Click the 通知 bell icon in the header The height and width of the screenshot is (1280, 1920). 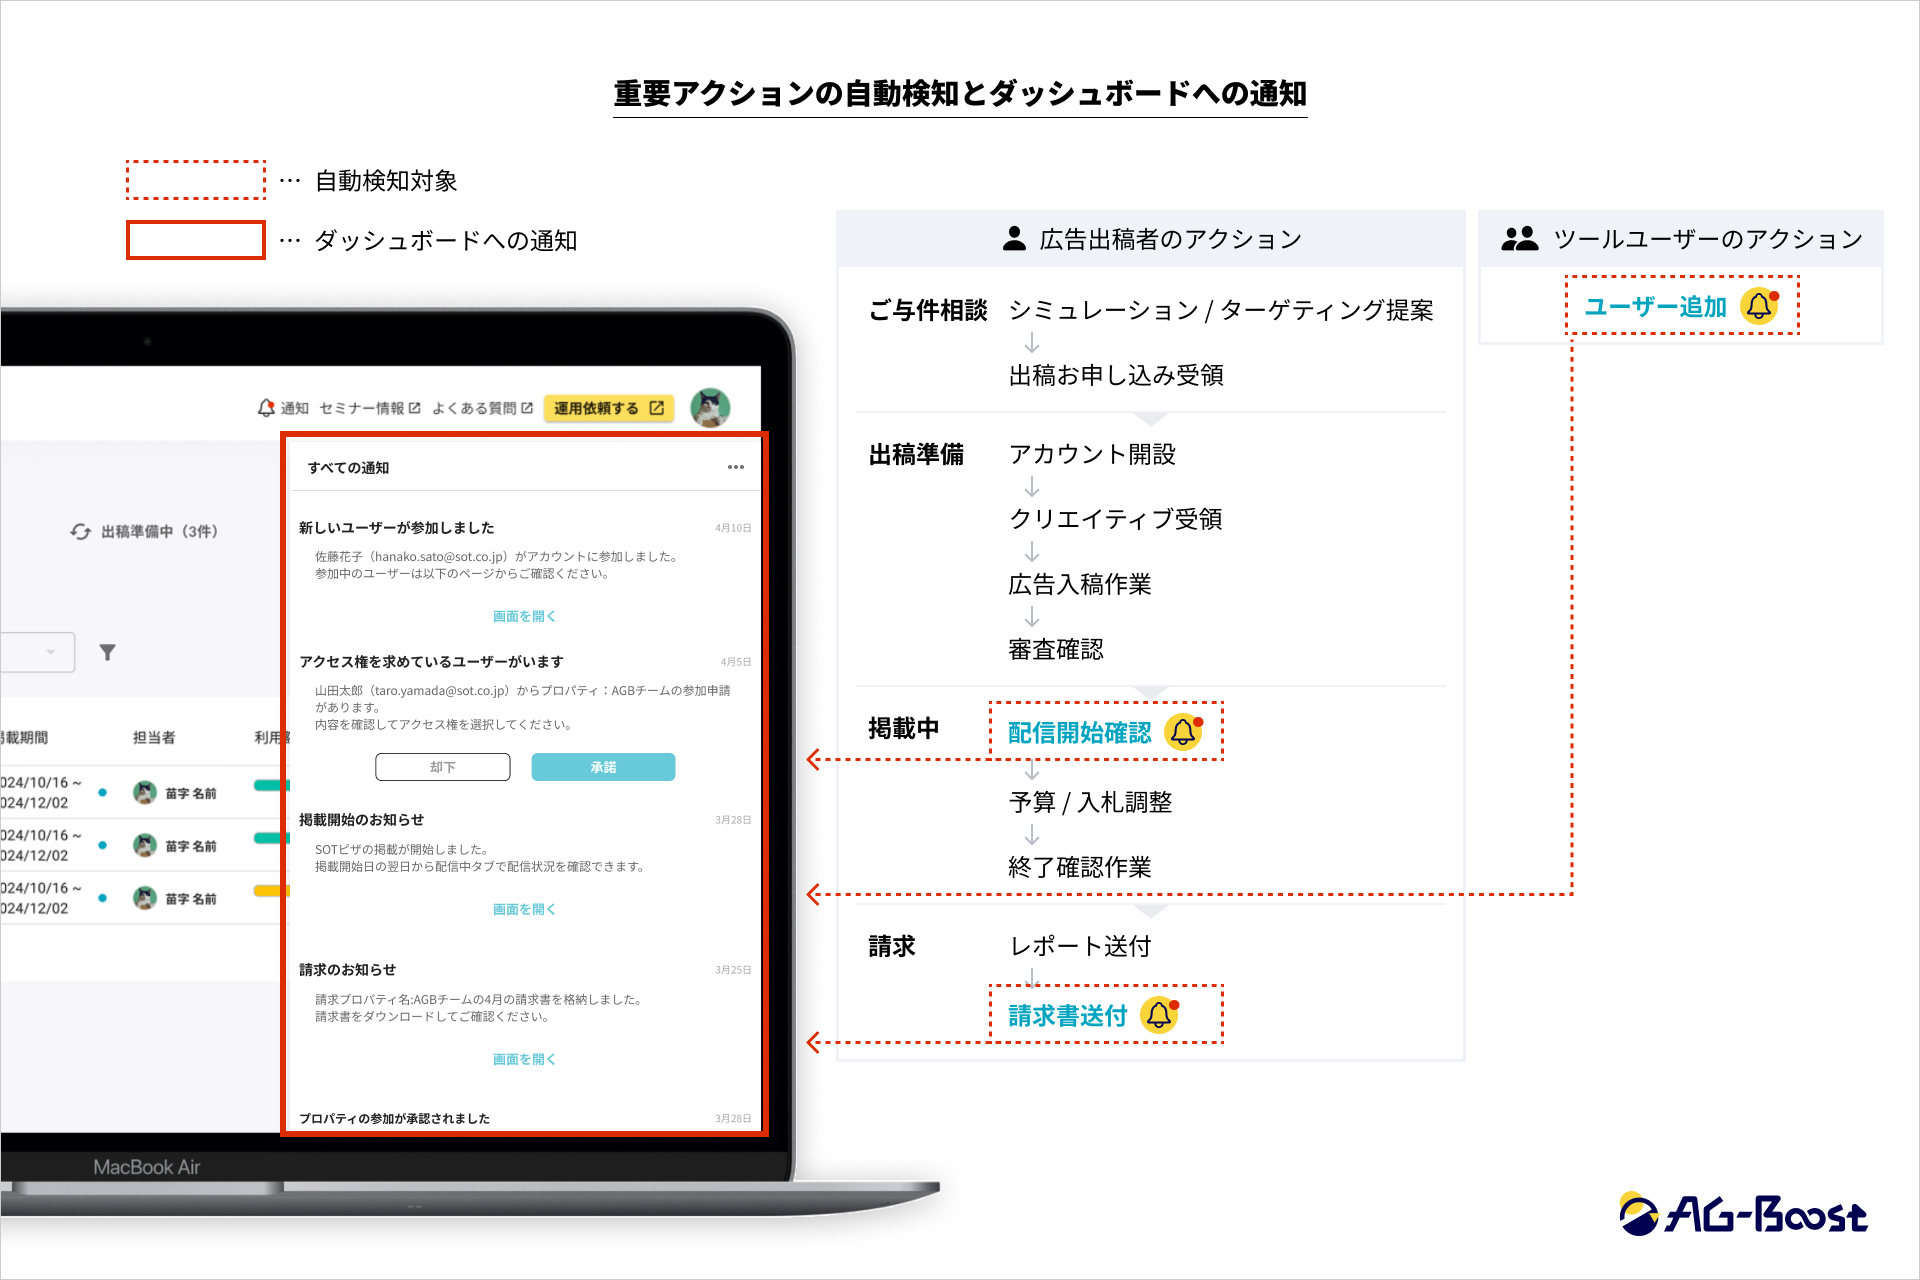click(266, 408)
